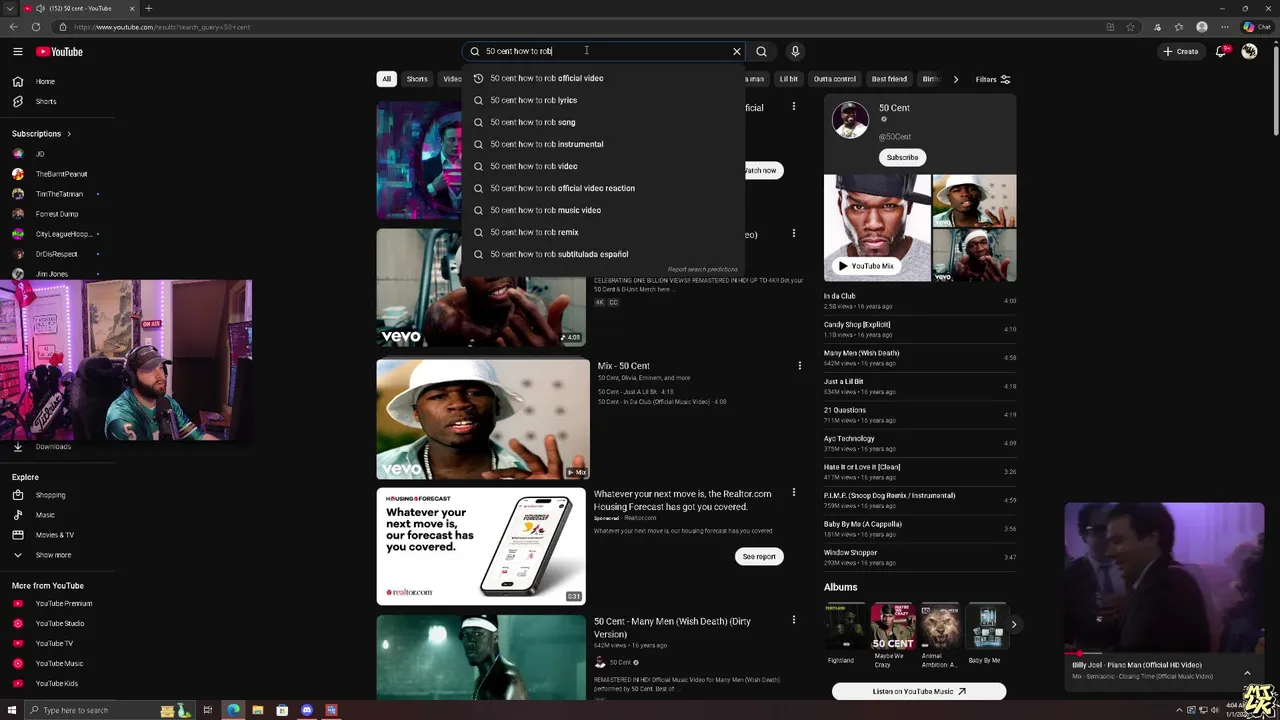This screenshot has height=720, width=1280.
Task: Go to YouTube home via logo
Action: (60, 52)
